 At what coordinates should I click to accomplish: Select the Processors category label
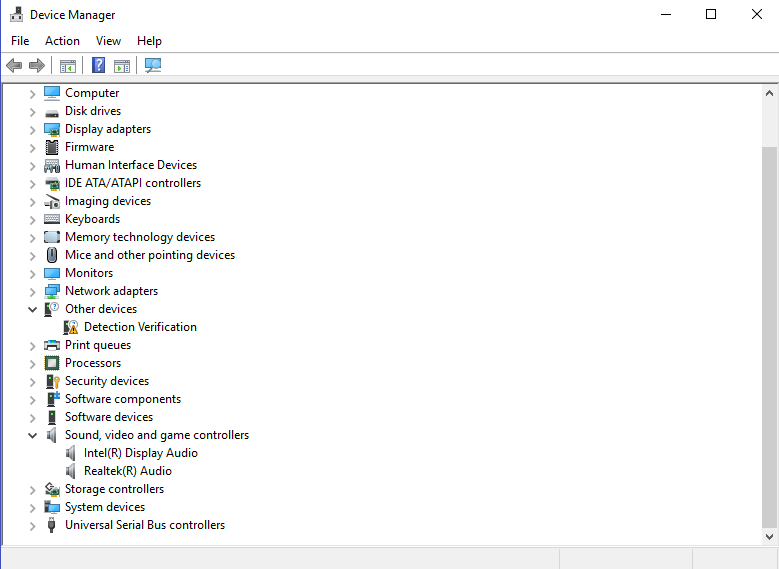[x=93, y=363]
